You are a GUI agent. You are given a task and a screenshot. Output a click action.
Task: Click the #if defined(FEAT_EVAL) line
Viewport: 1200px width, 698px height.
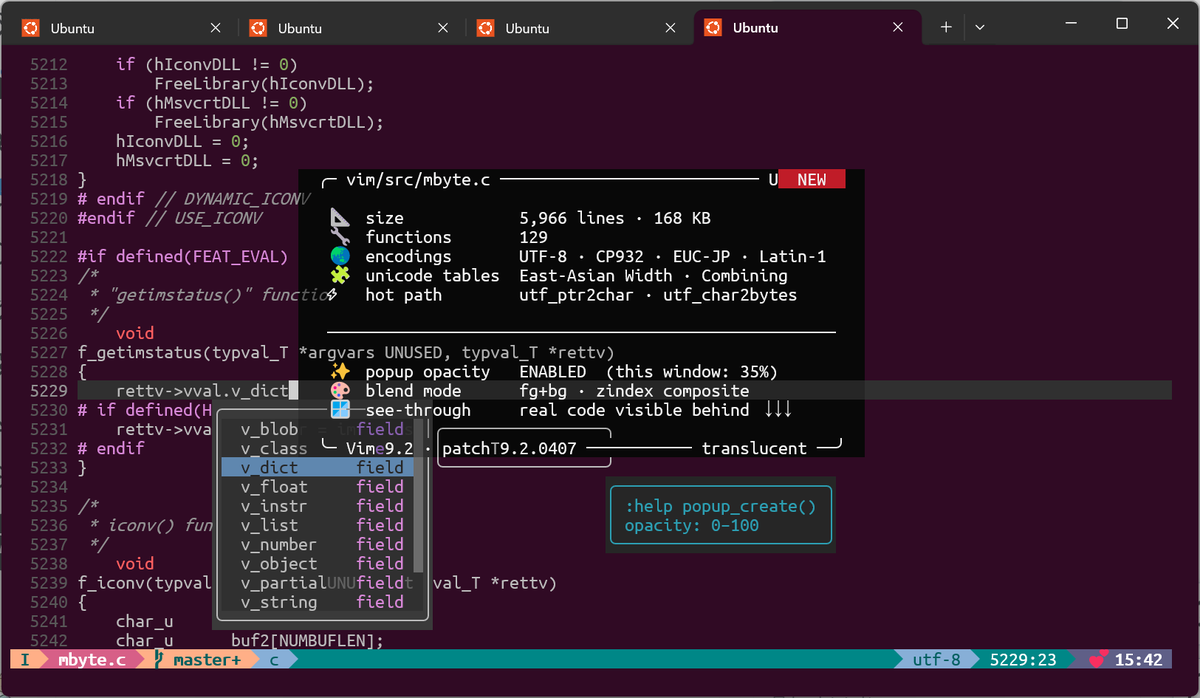click(182, 256)
